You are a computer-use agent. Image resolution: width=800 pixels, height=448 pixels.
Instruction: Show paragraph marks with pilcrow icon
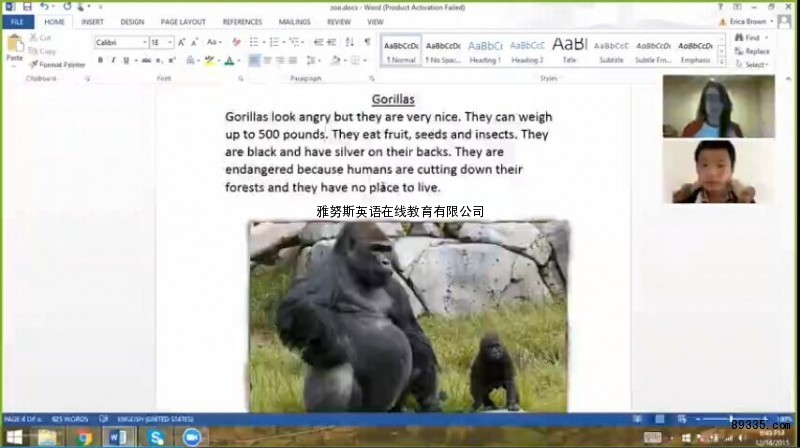[367, 42]
